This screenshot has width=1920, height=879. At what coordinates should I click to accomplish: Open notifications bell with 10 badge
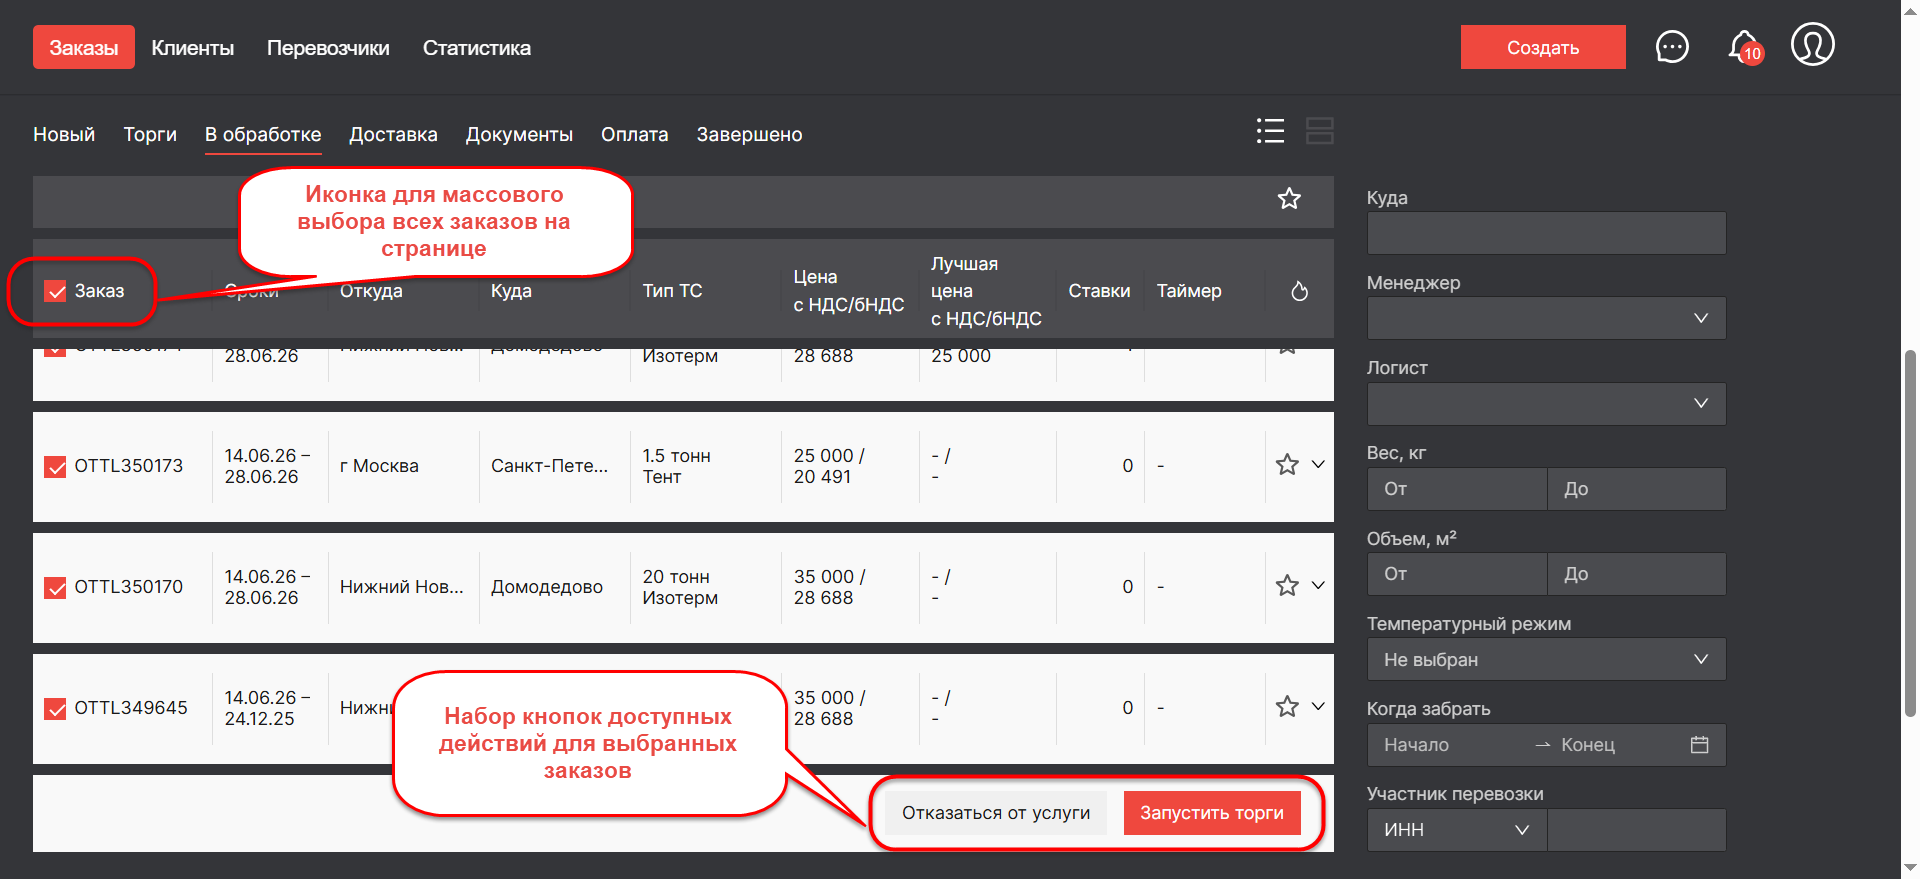click(x=1743, y=47)
